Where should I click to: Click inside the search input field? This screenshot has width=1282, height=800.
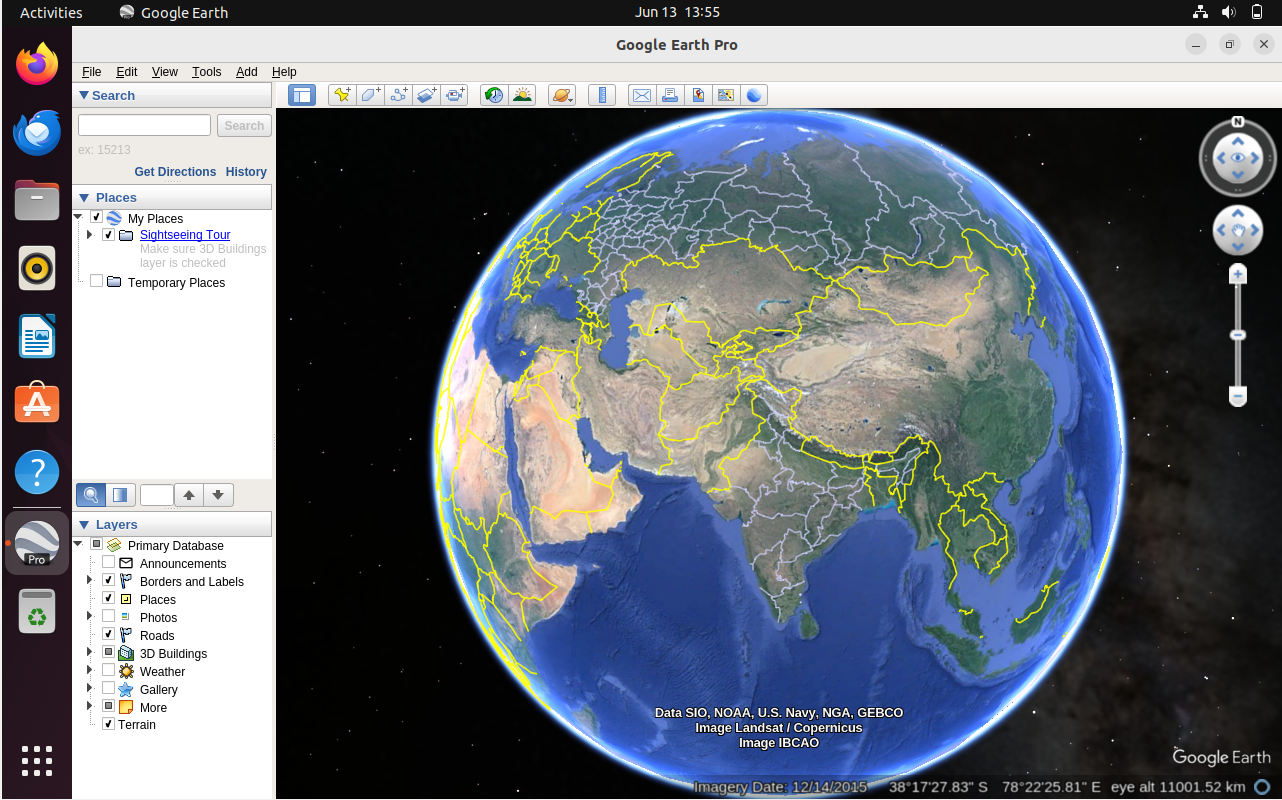click(x=145, y=125)
